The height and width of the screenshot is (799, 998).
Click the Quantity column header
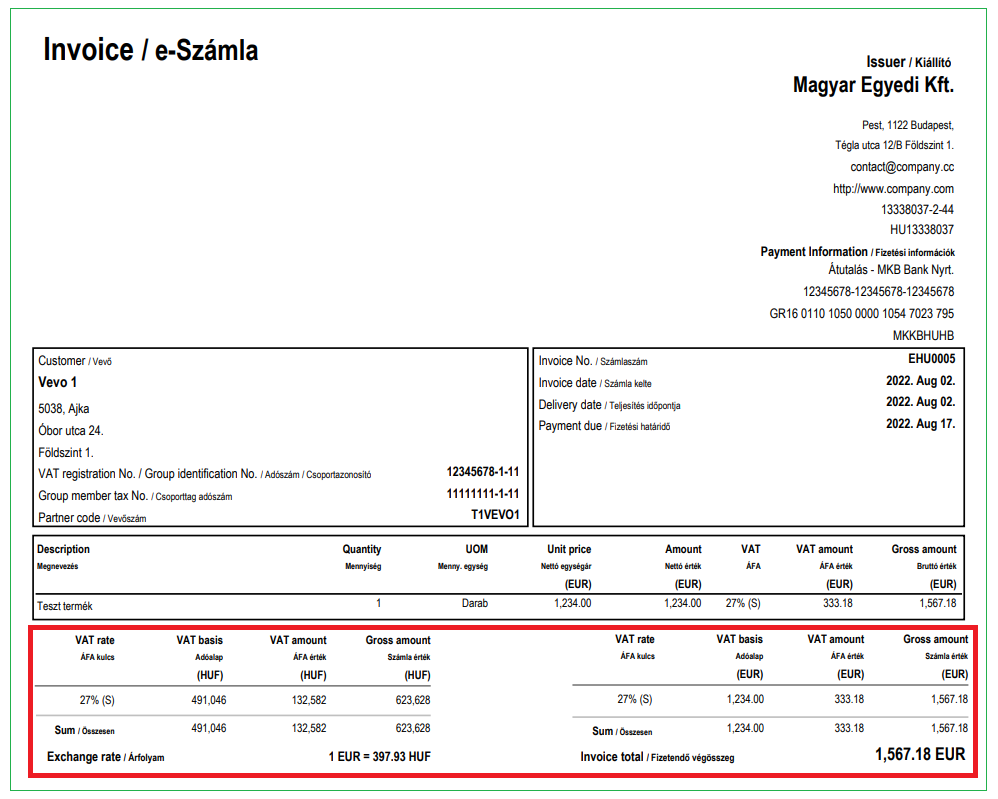click(x=362, y=549)
